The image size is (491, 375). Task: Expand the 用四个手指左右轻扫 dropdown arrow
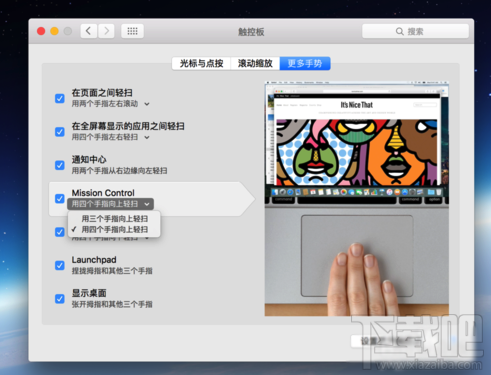tap(147, 137)
